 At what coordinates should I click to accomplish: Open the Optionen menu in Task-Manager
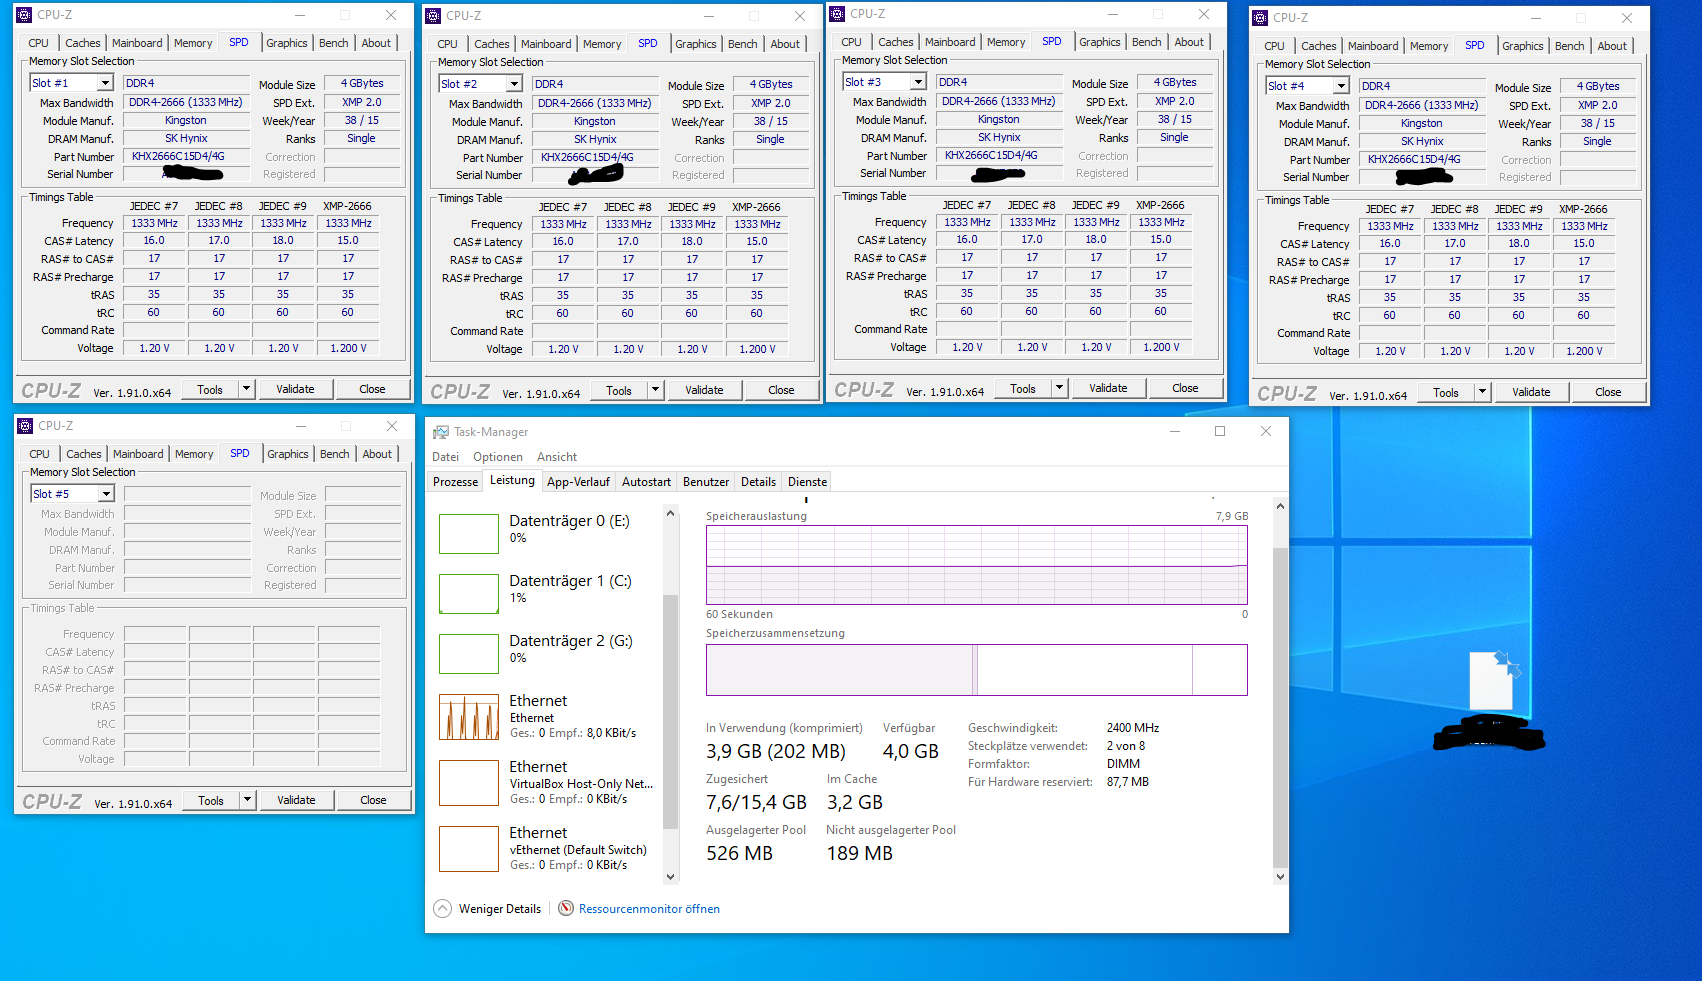pos(498,457)
